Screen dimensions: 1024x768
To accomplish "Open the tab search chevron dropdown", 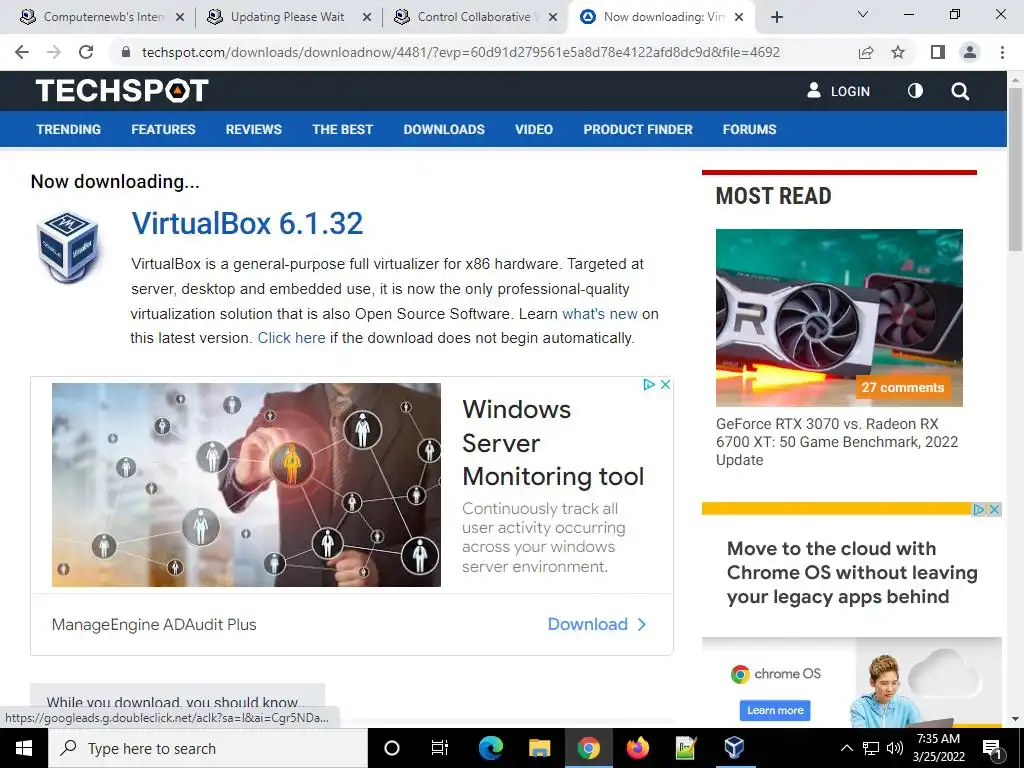I will point(863,14).
